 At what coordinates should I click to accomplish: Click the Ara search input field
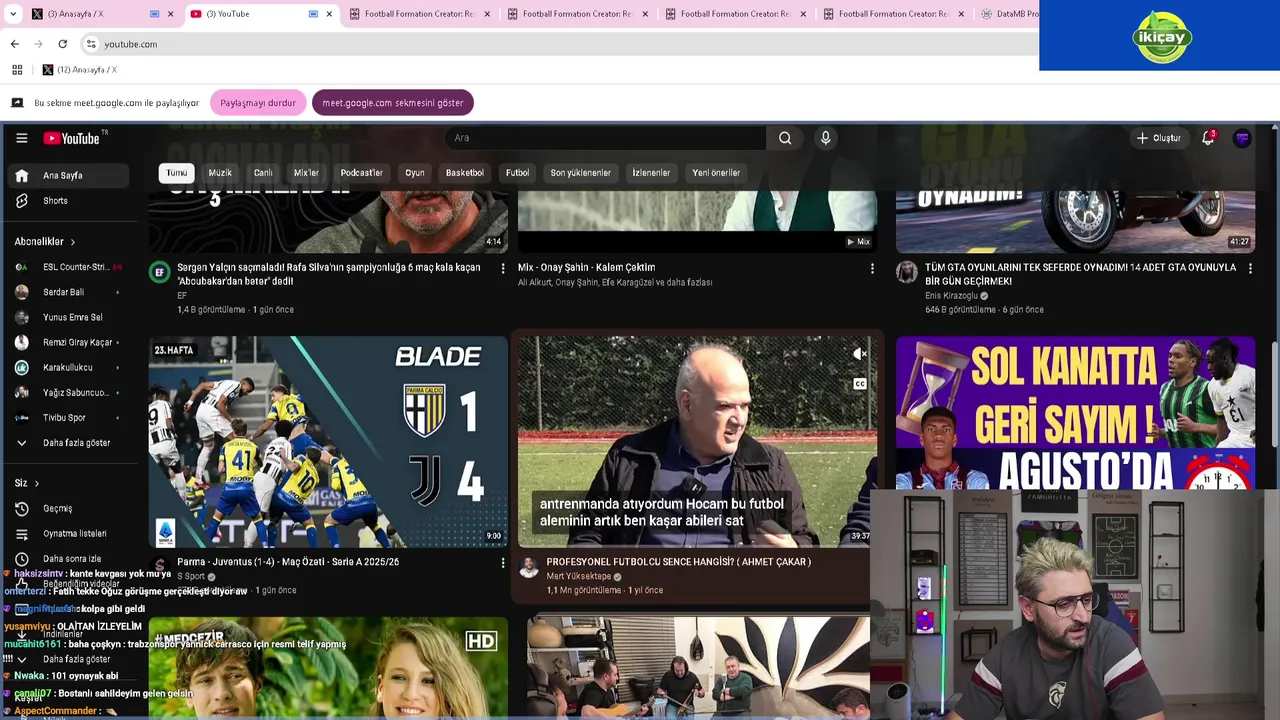(x=605, y=138)
